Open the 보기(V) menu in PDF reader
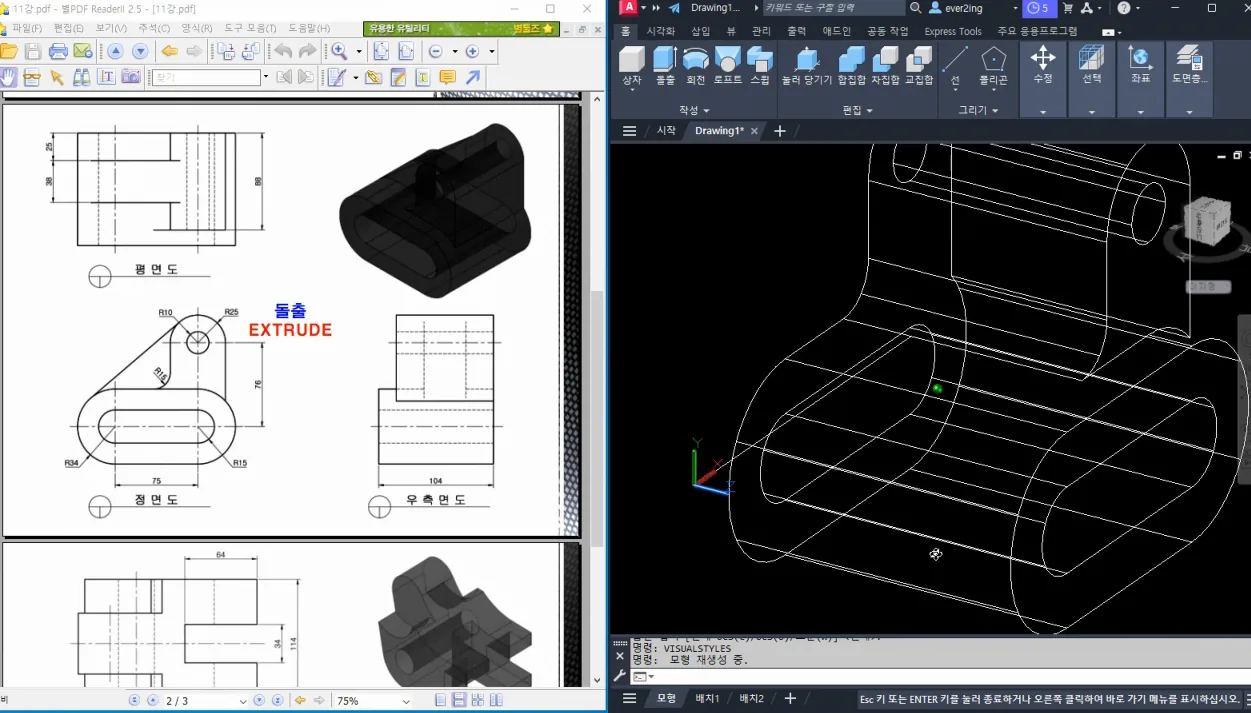1251x713 pixels. pyautogui.click(x=111, y=28)
